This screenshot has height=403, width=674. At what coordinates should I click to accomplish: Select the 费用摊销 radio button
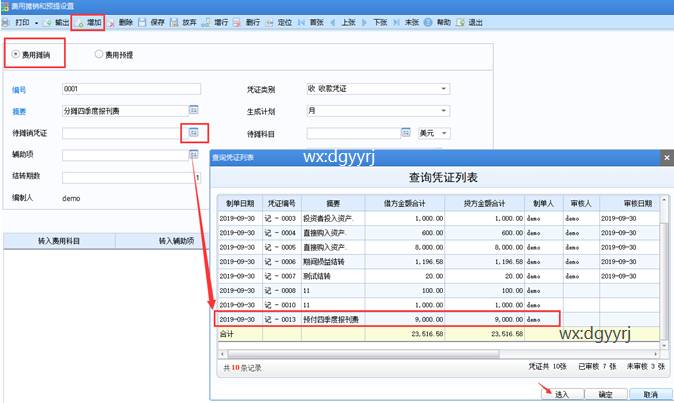point(14,55)
